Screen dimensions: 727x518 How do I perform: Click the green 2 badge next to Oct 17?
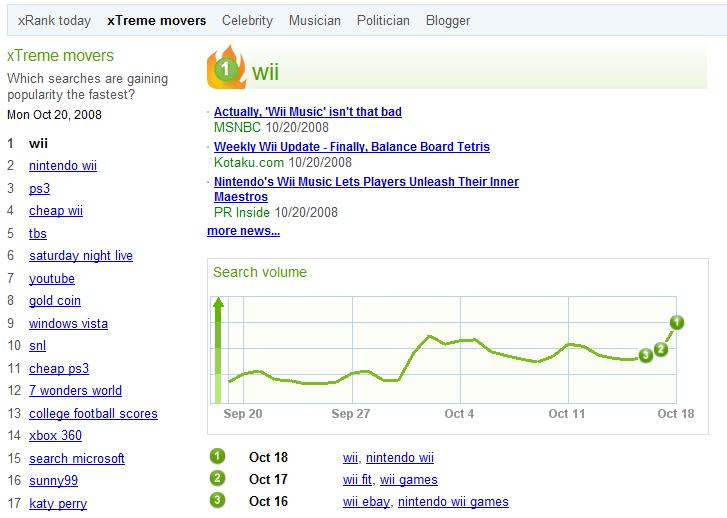(217, 479)
